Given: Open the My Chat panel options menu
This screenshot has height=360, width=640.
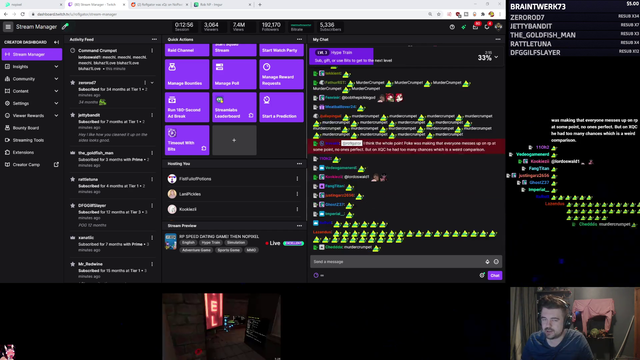Looking at the screenshot, I should 498,40.
